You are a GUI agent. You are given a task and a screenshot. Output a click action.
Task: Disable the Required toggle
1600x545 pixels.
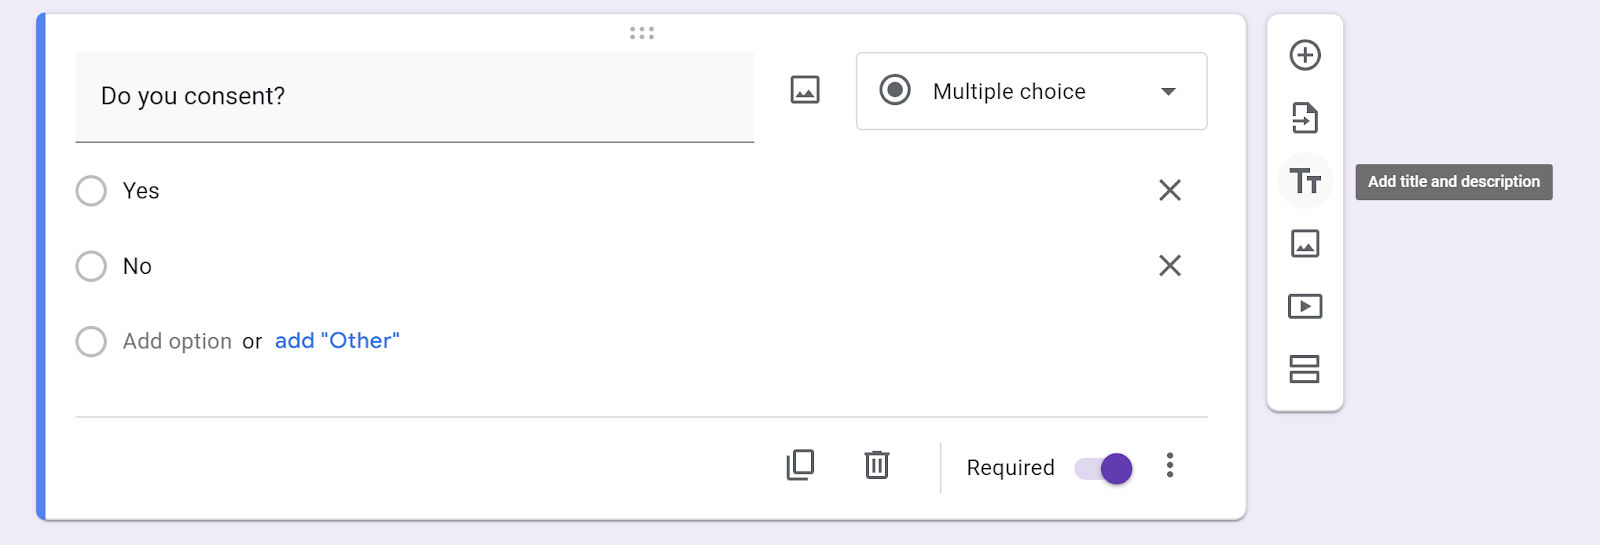point(1104,468)
